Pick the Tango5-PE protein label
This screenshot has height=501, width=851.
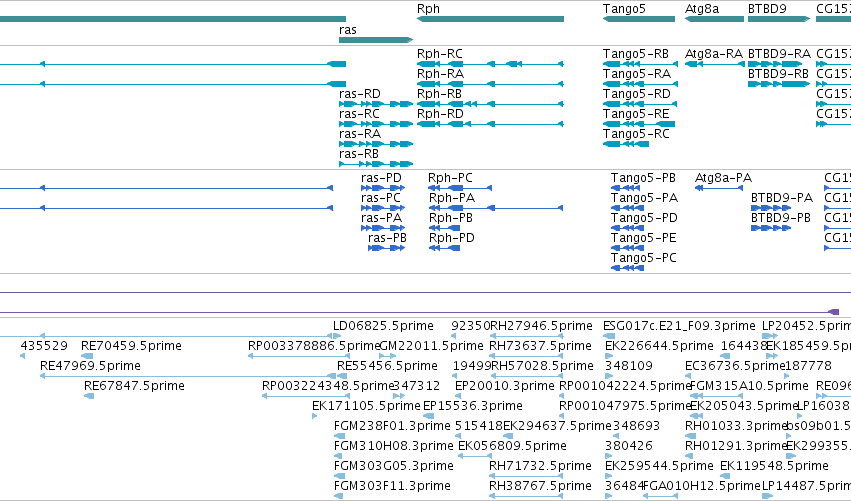tap(644, 238)
